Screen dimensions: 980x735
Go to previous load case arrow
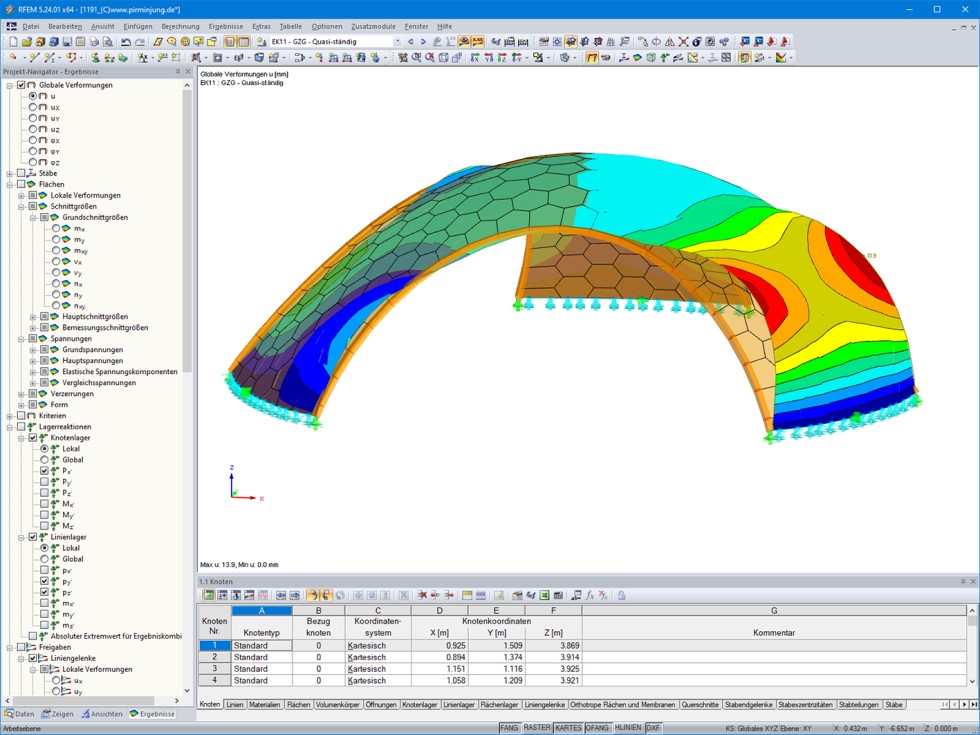coord(410,42)
